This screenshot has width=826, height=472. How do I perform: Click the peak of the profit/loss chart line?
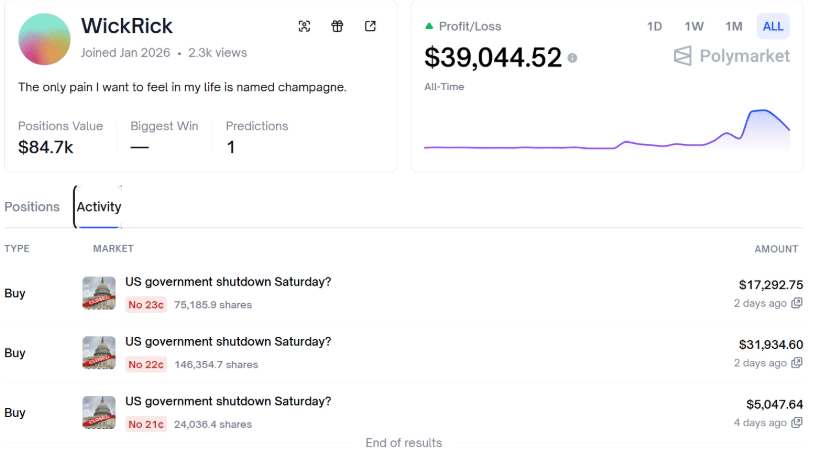click(x=764, y=110)
